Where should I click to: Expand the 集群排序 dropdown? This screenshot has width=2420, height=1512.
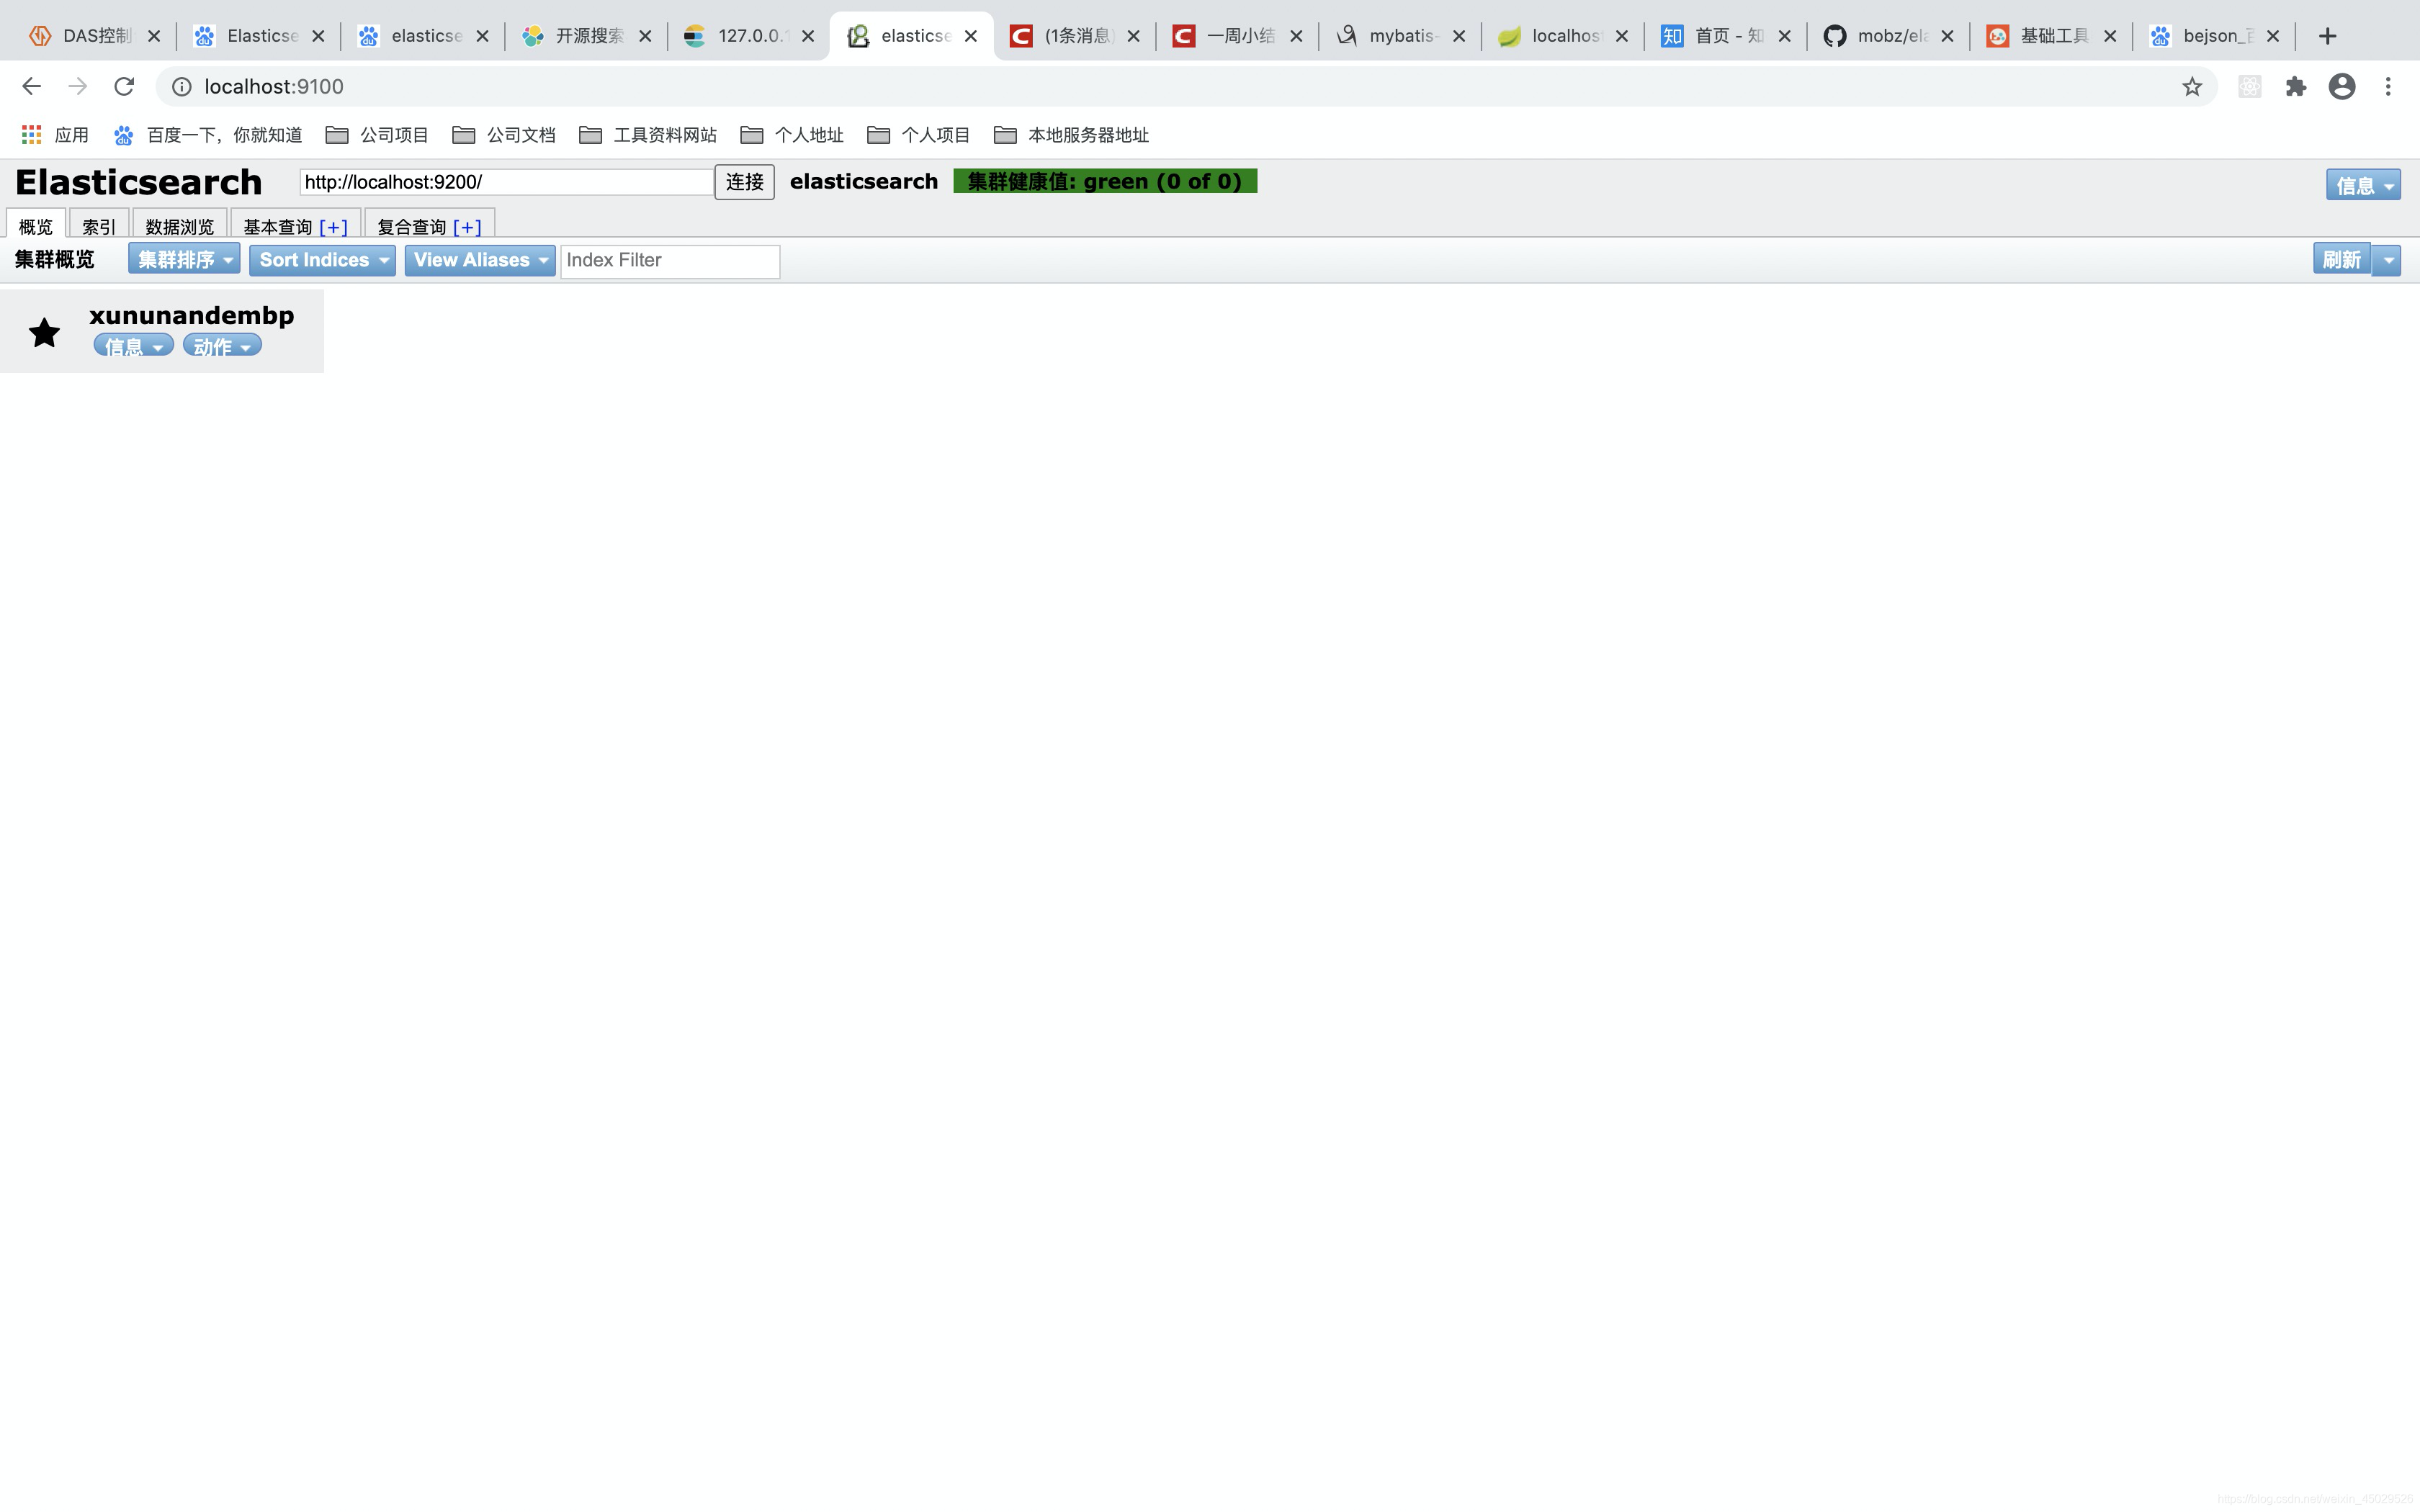[184, 260]
